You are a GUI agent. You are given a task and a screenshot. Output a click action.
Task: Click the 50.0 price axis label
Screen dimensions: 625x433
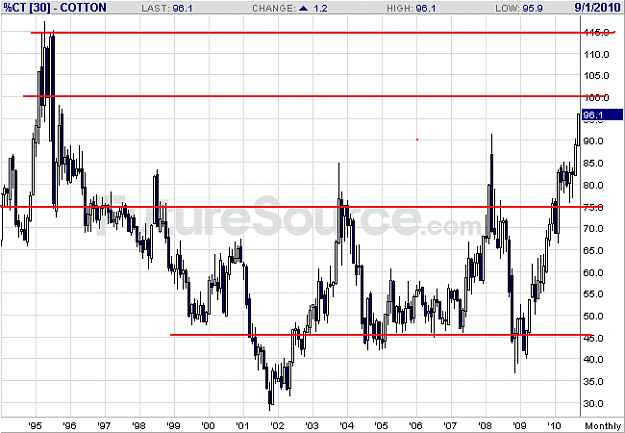(x=596, y=316)
